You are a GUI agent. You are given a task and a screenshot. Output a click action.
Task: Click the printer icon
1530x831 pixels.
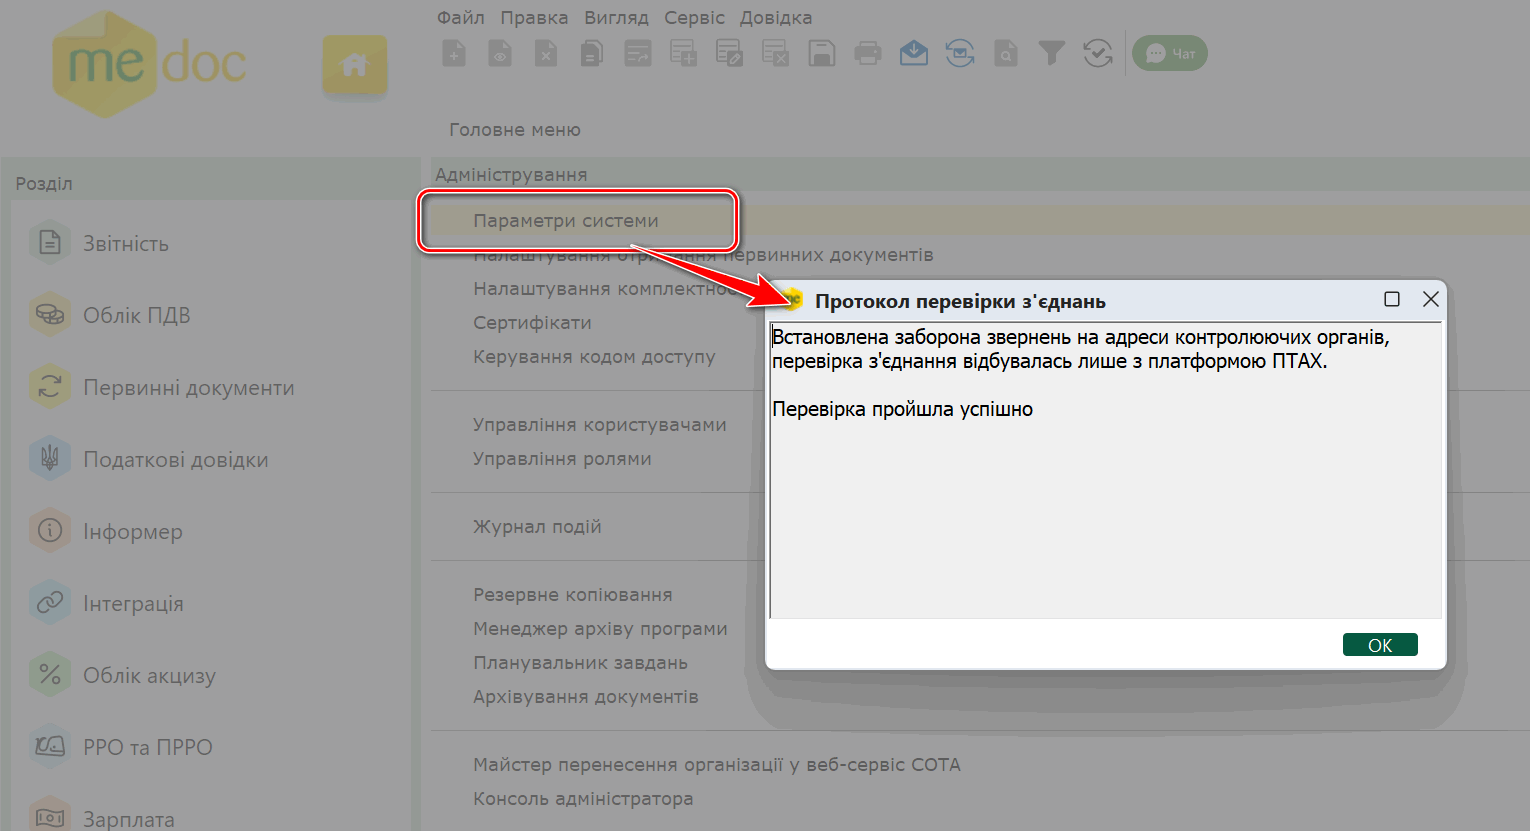(868, 53)
